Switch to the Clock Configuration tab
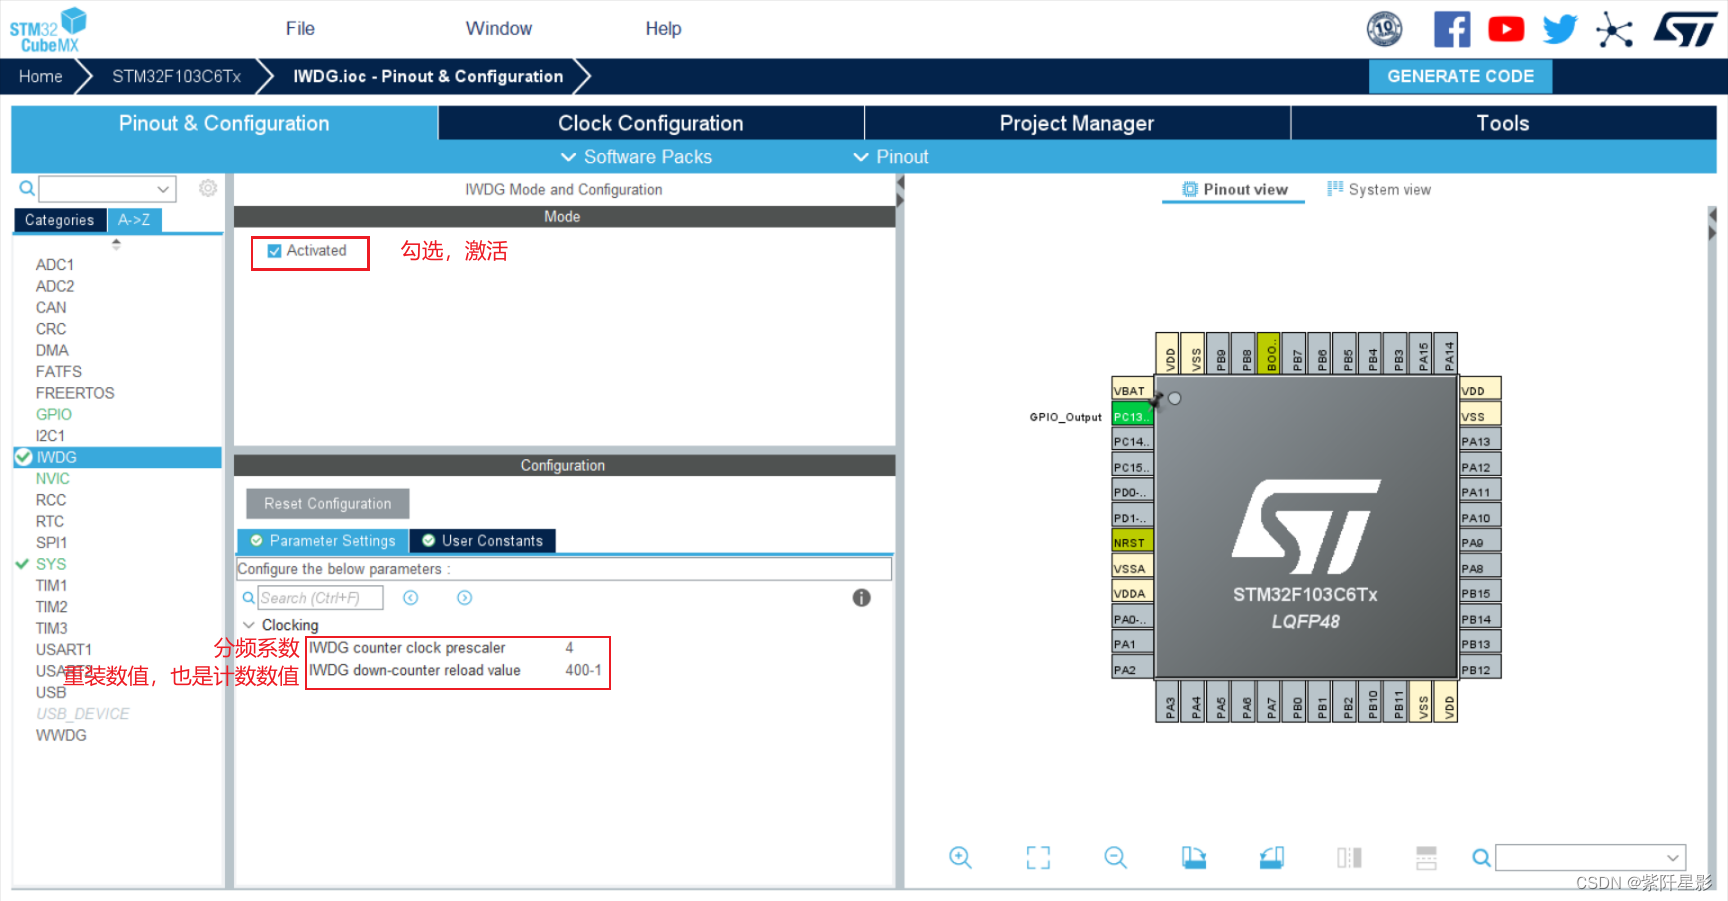 pyautogui.click(x=651, y=123)
